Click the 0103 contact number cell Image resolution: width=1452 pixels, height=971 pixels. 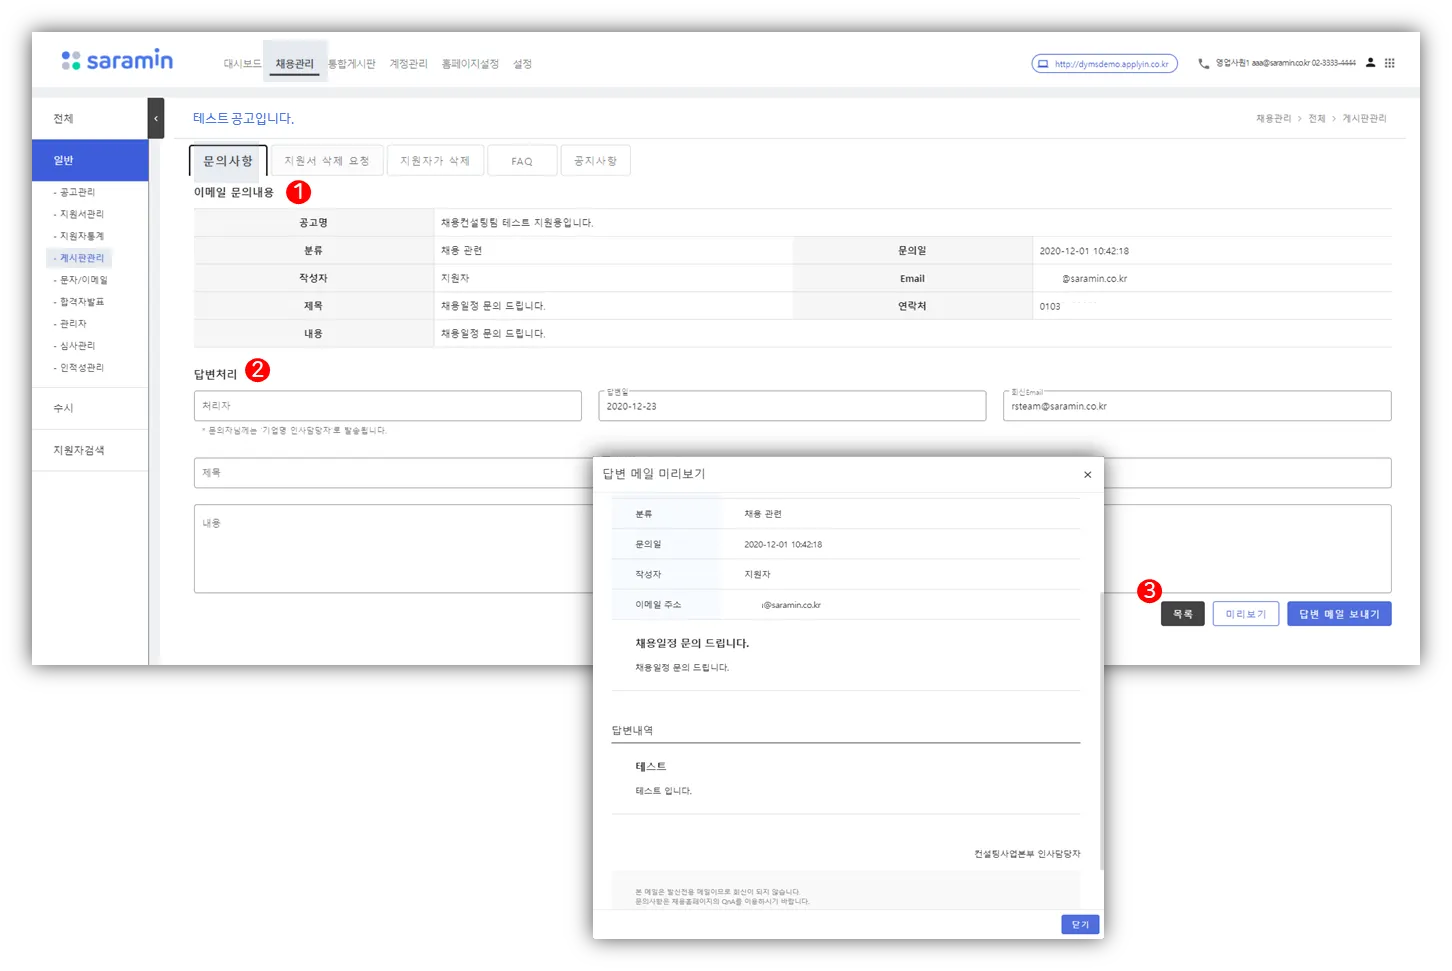click(1050, 307)
